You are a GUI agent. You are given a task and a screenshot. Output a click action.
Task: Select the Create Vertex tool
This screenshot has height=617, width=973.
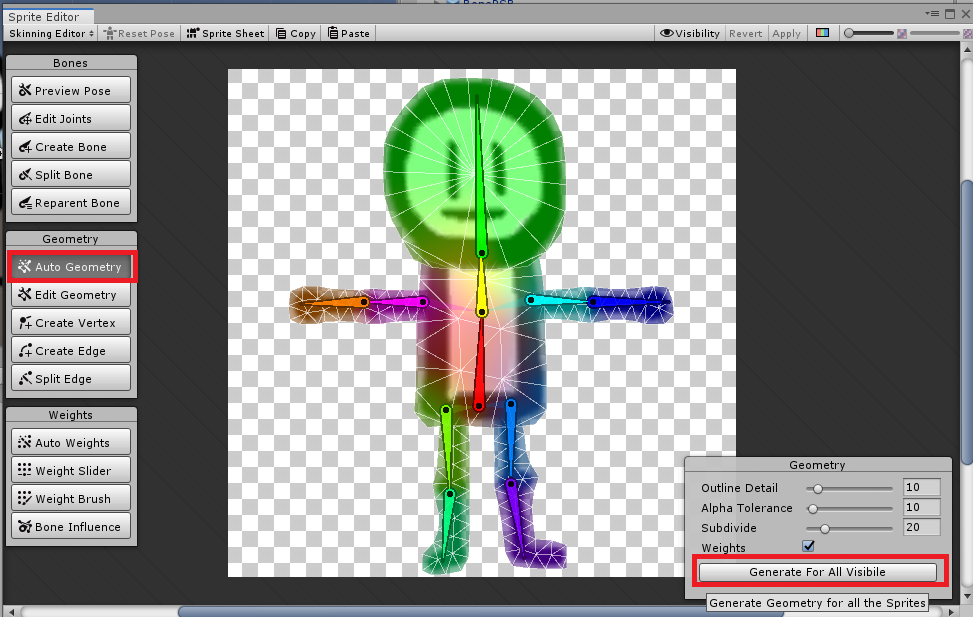click(71, 322)
